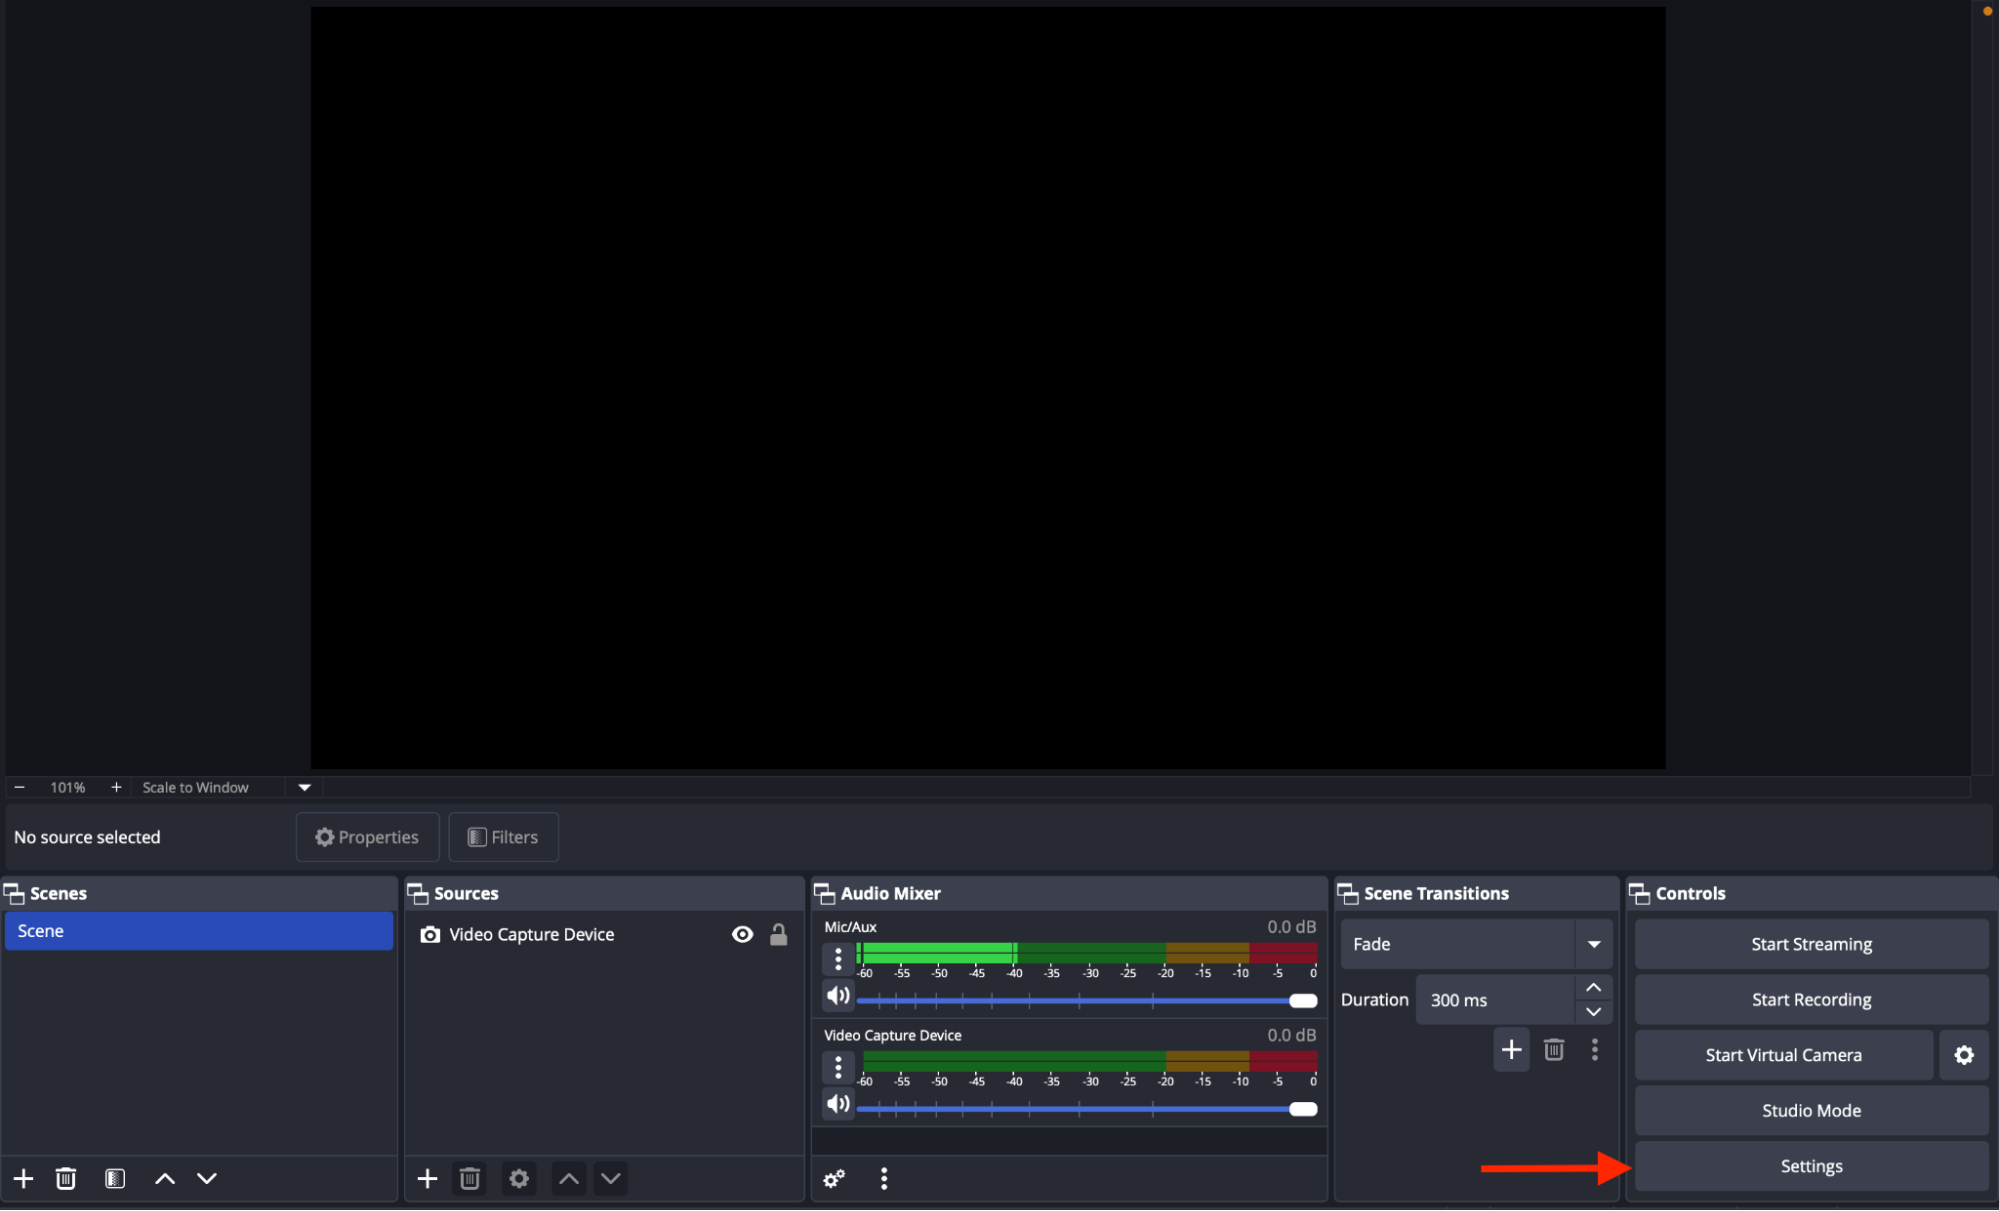The width and height of the screenshot is (1999, 1211).
Task: Click the Mic/Aux audio level meter
Action: point(1087,953)
